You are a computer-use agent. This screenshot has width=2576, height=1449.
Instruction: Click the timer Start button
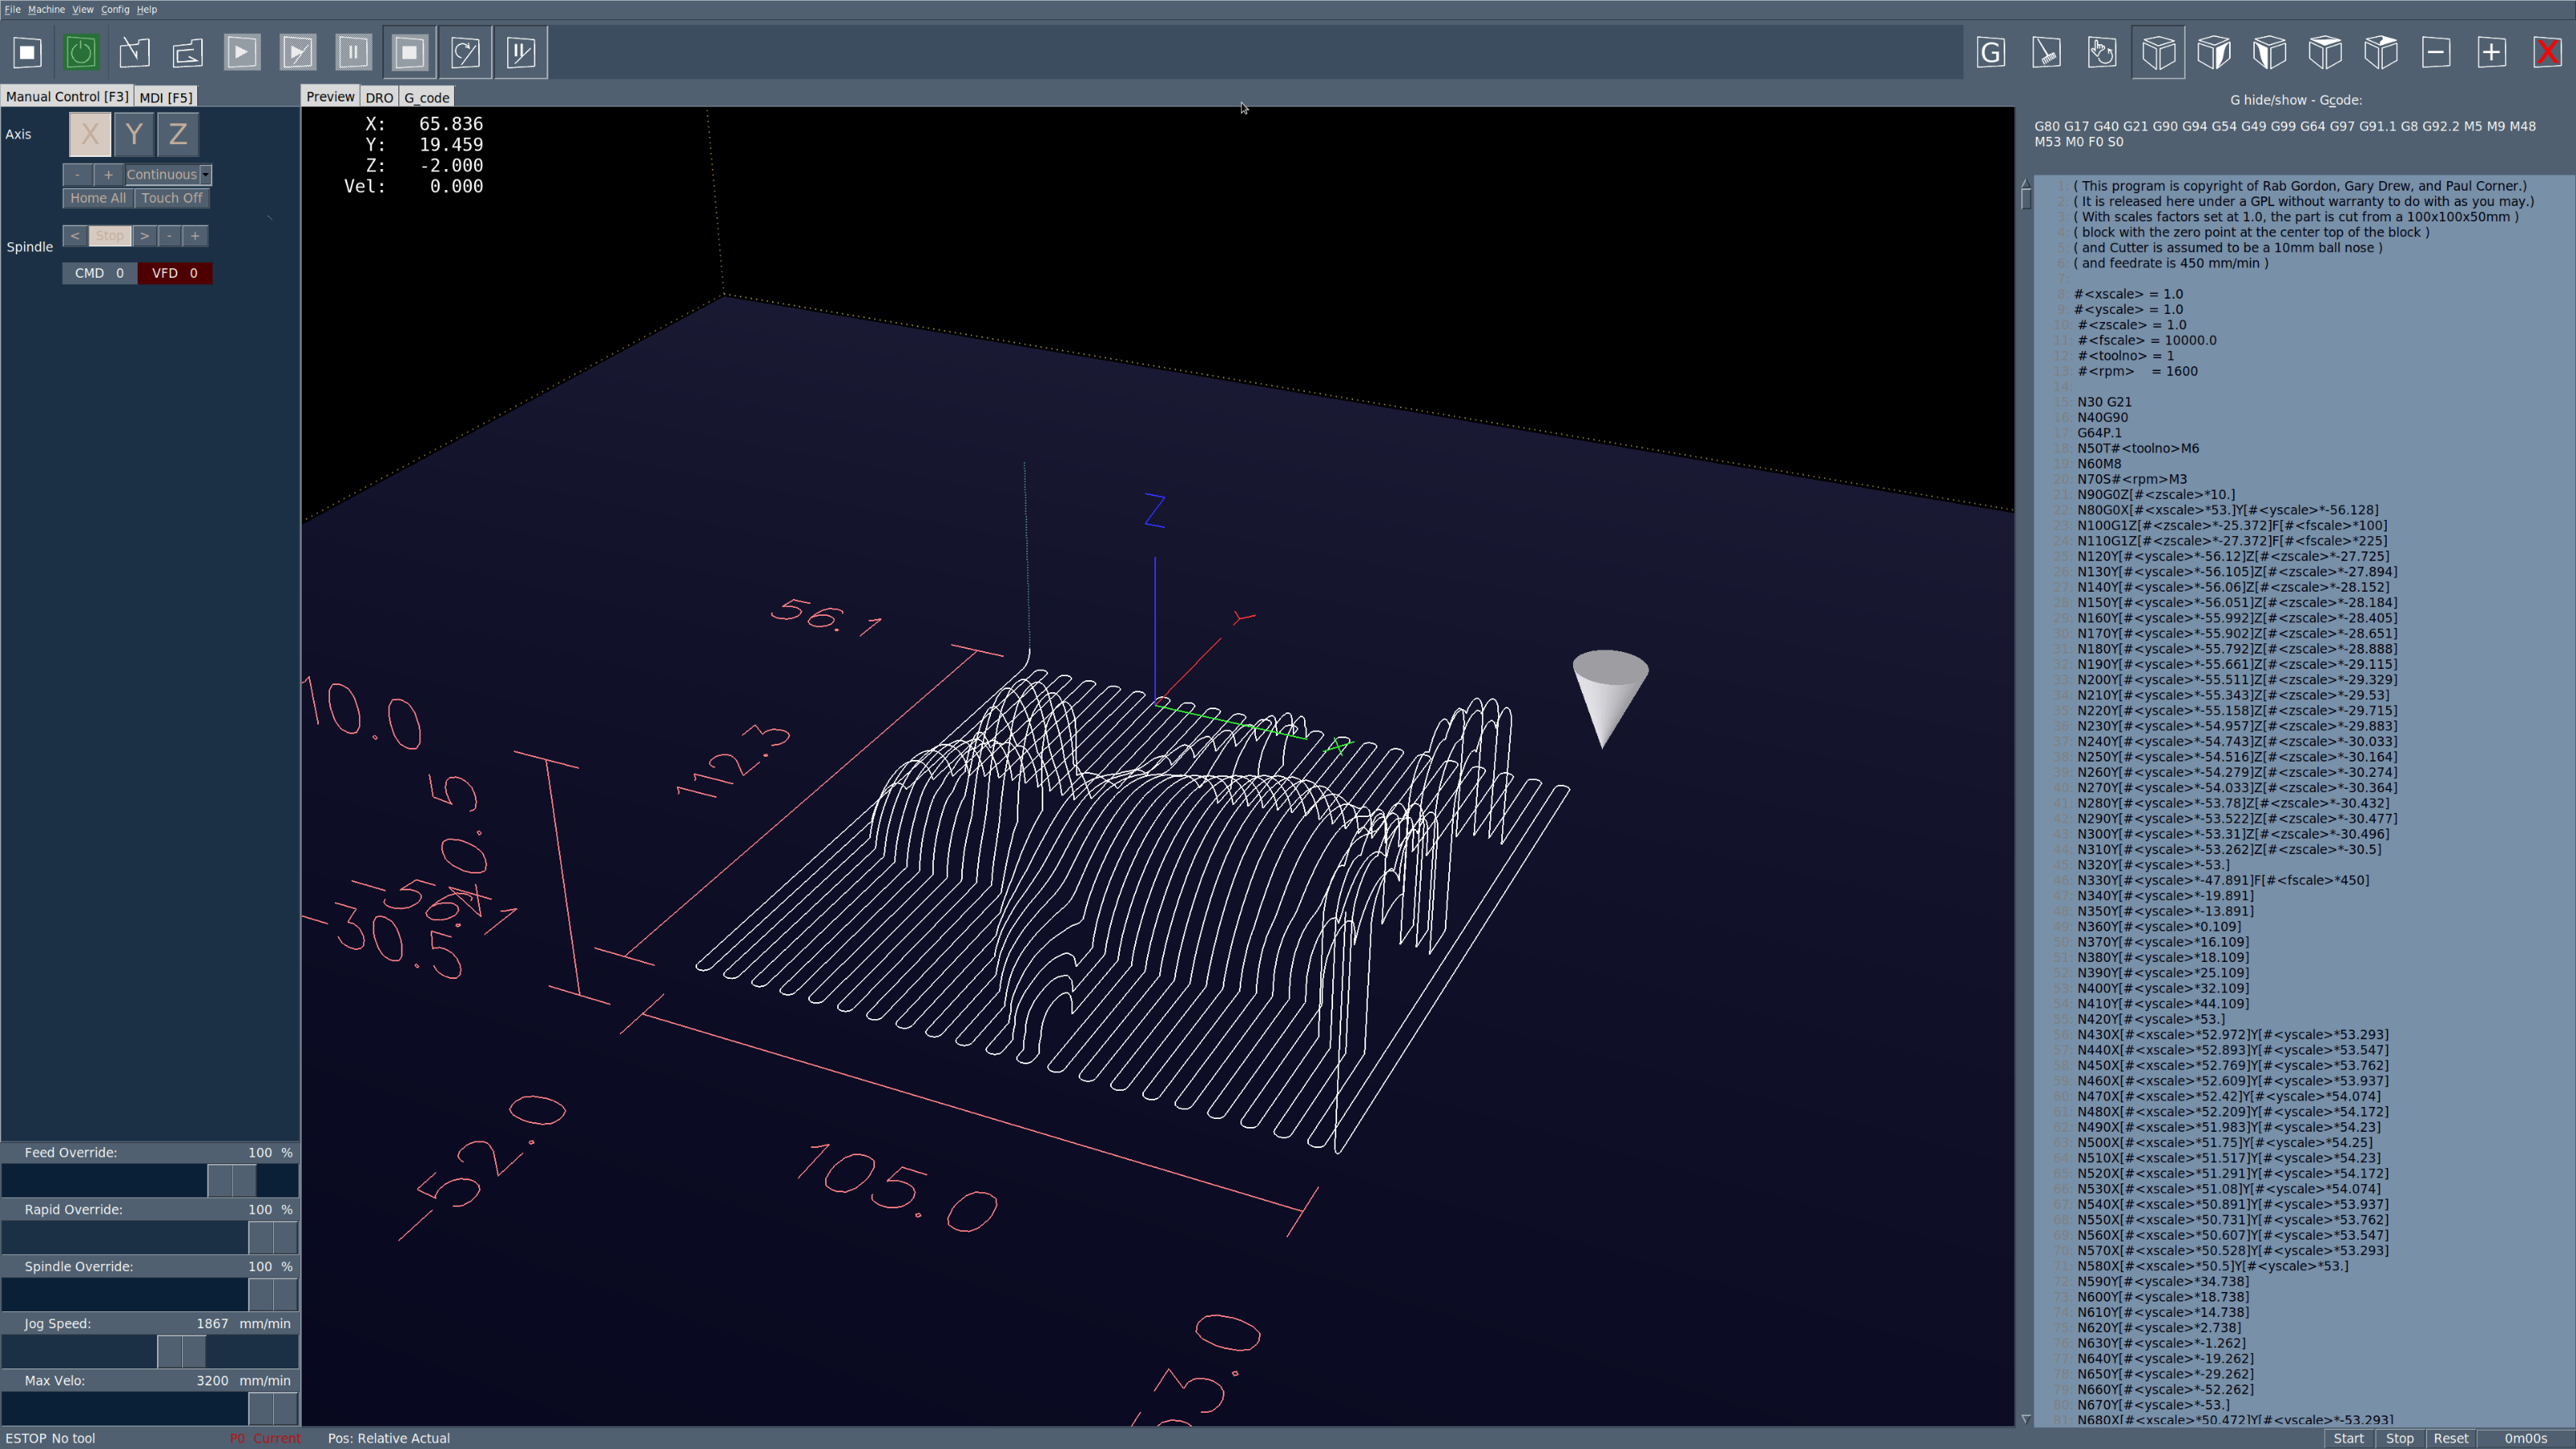point(2348,1438)
